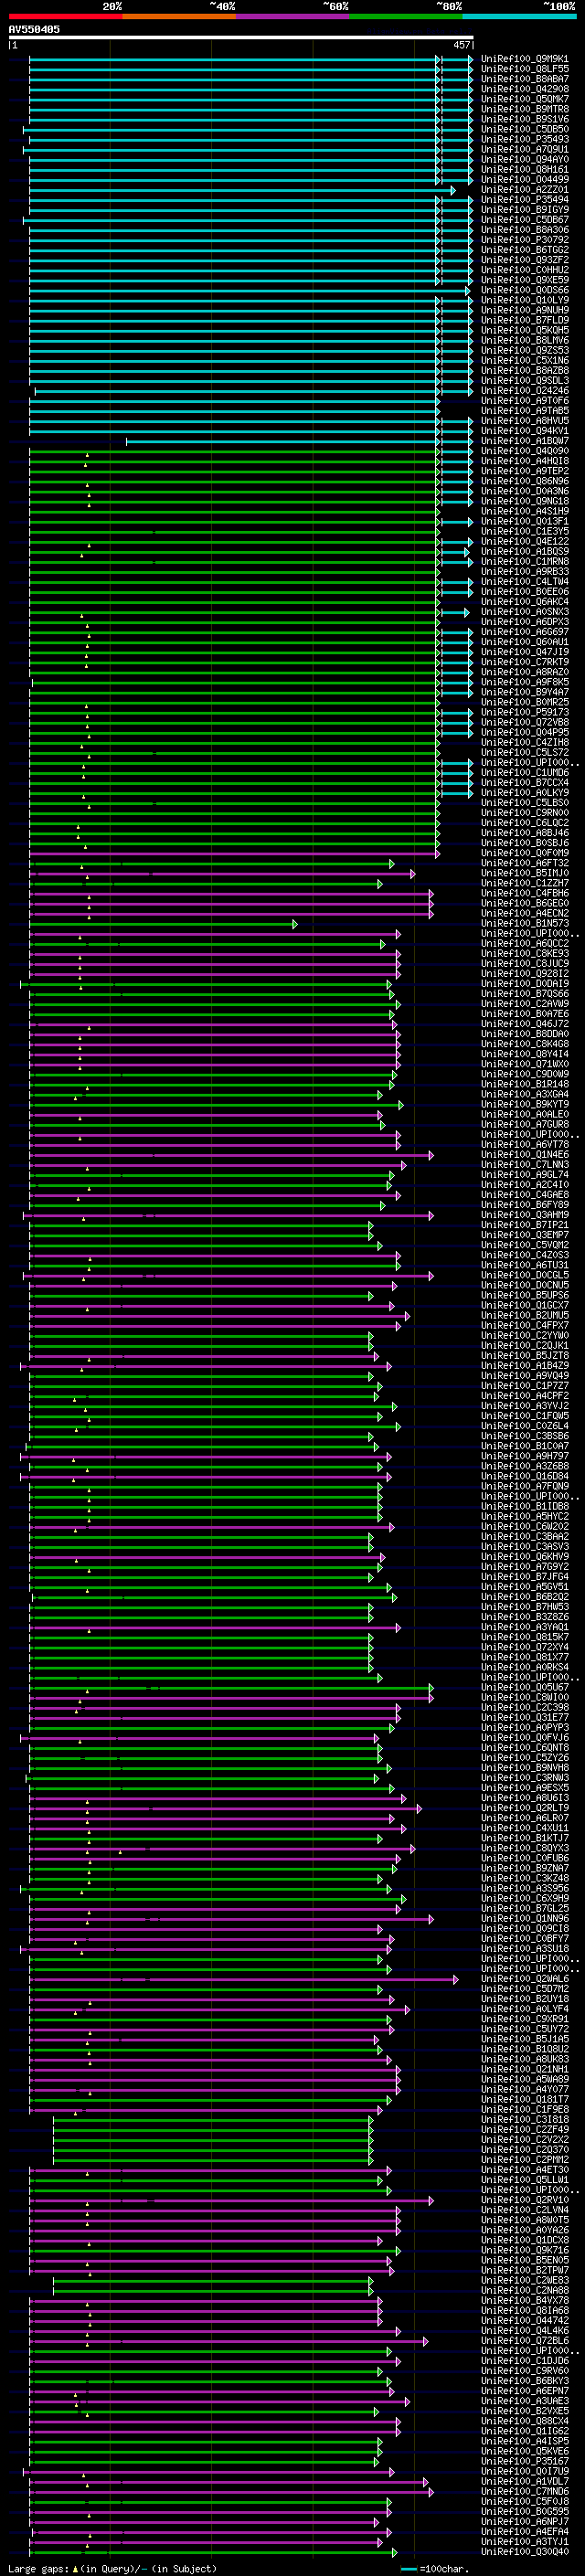Select hit label UniRef100_A1B4Z9
The image size is (585, 2576).
coord(524,1366)
